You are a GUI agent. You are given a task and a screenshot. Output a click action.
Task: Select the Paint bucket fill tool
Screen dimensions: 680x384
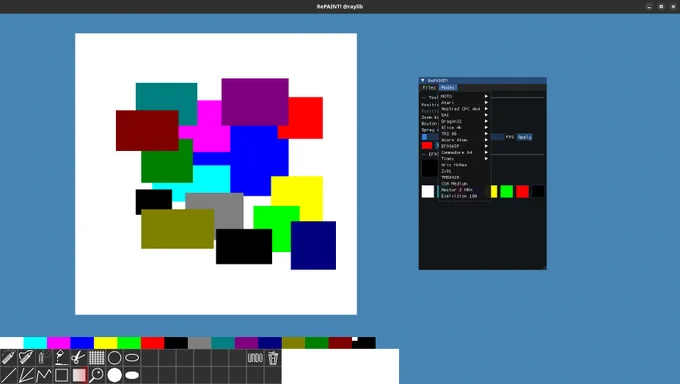pos(61,358)
